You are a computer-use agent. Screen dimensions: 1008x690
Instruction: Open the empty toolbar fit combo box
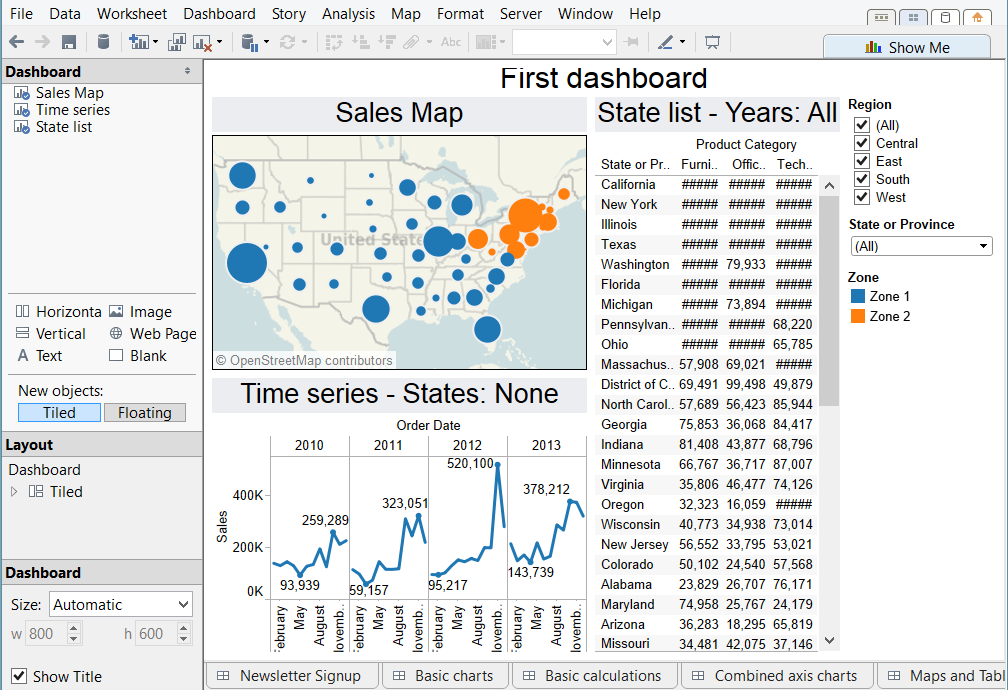coord(564,42)
